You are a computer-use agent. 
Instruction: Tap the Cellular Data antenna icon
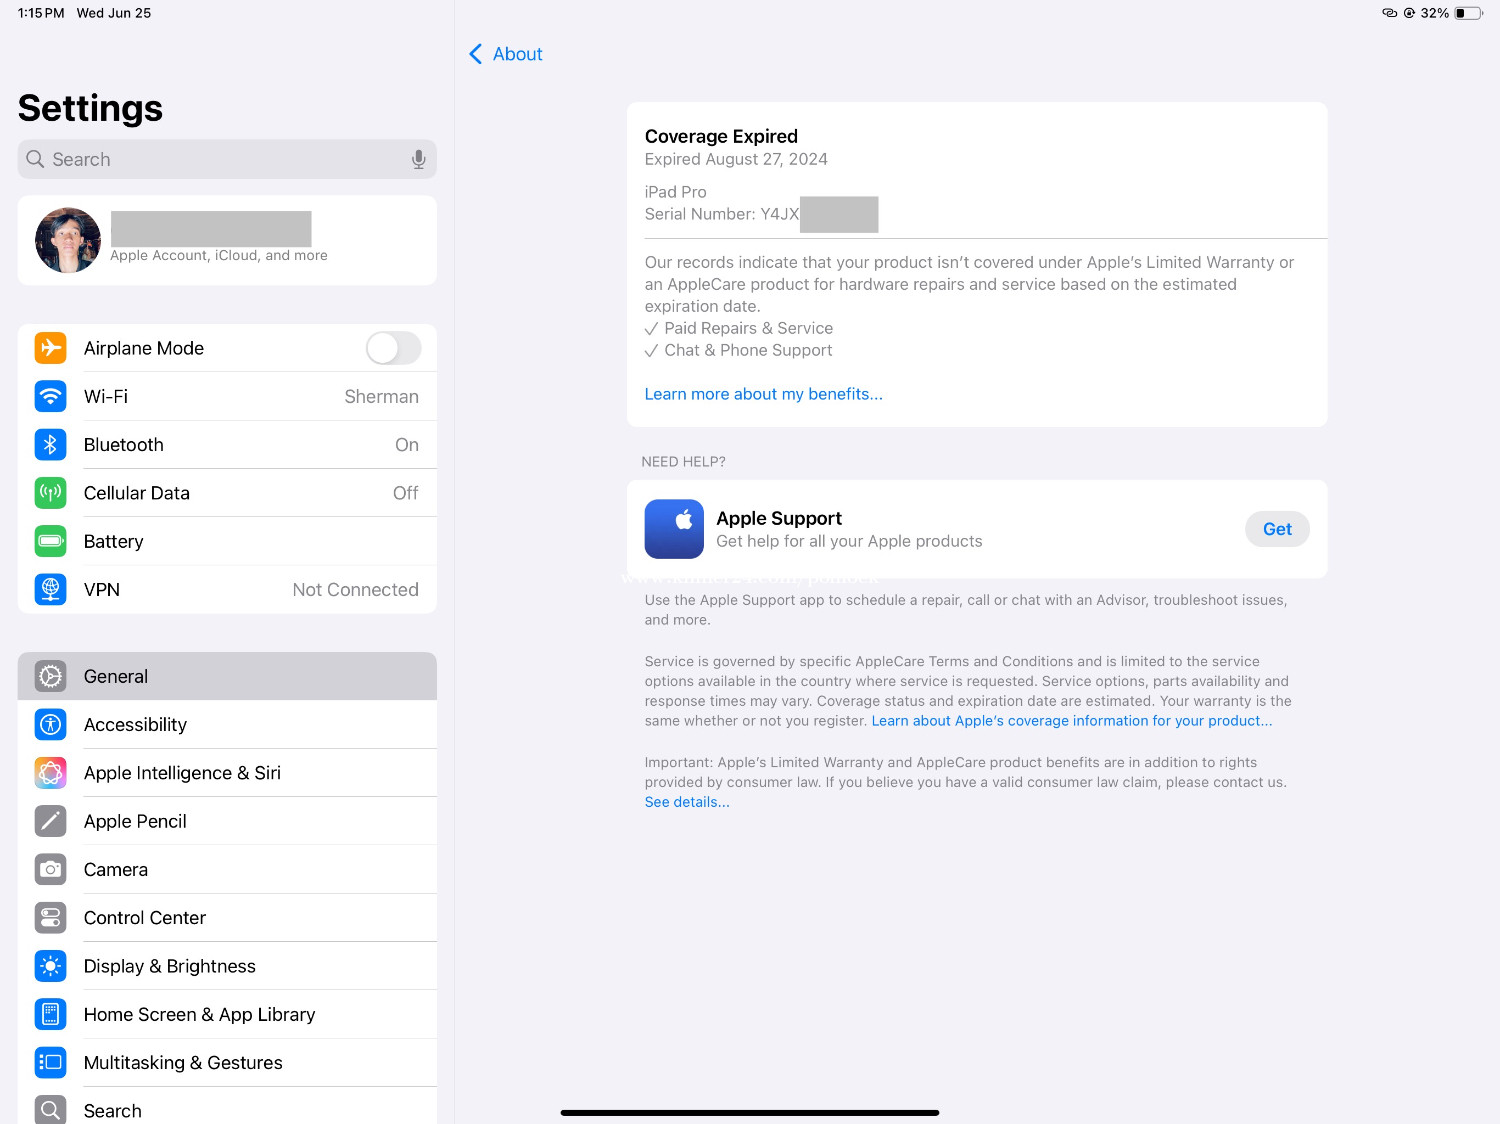click(50, 493)
